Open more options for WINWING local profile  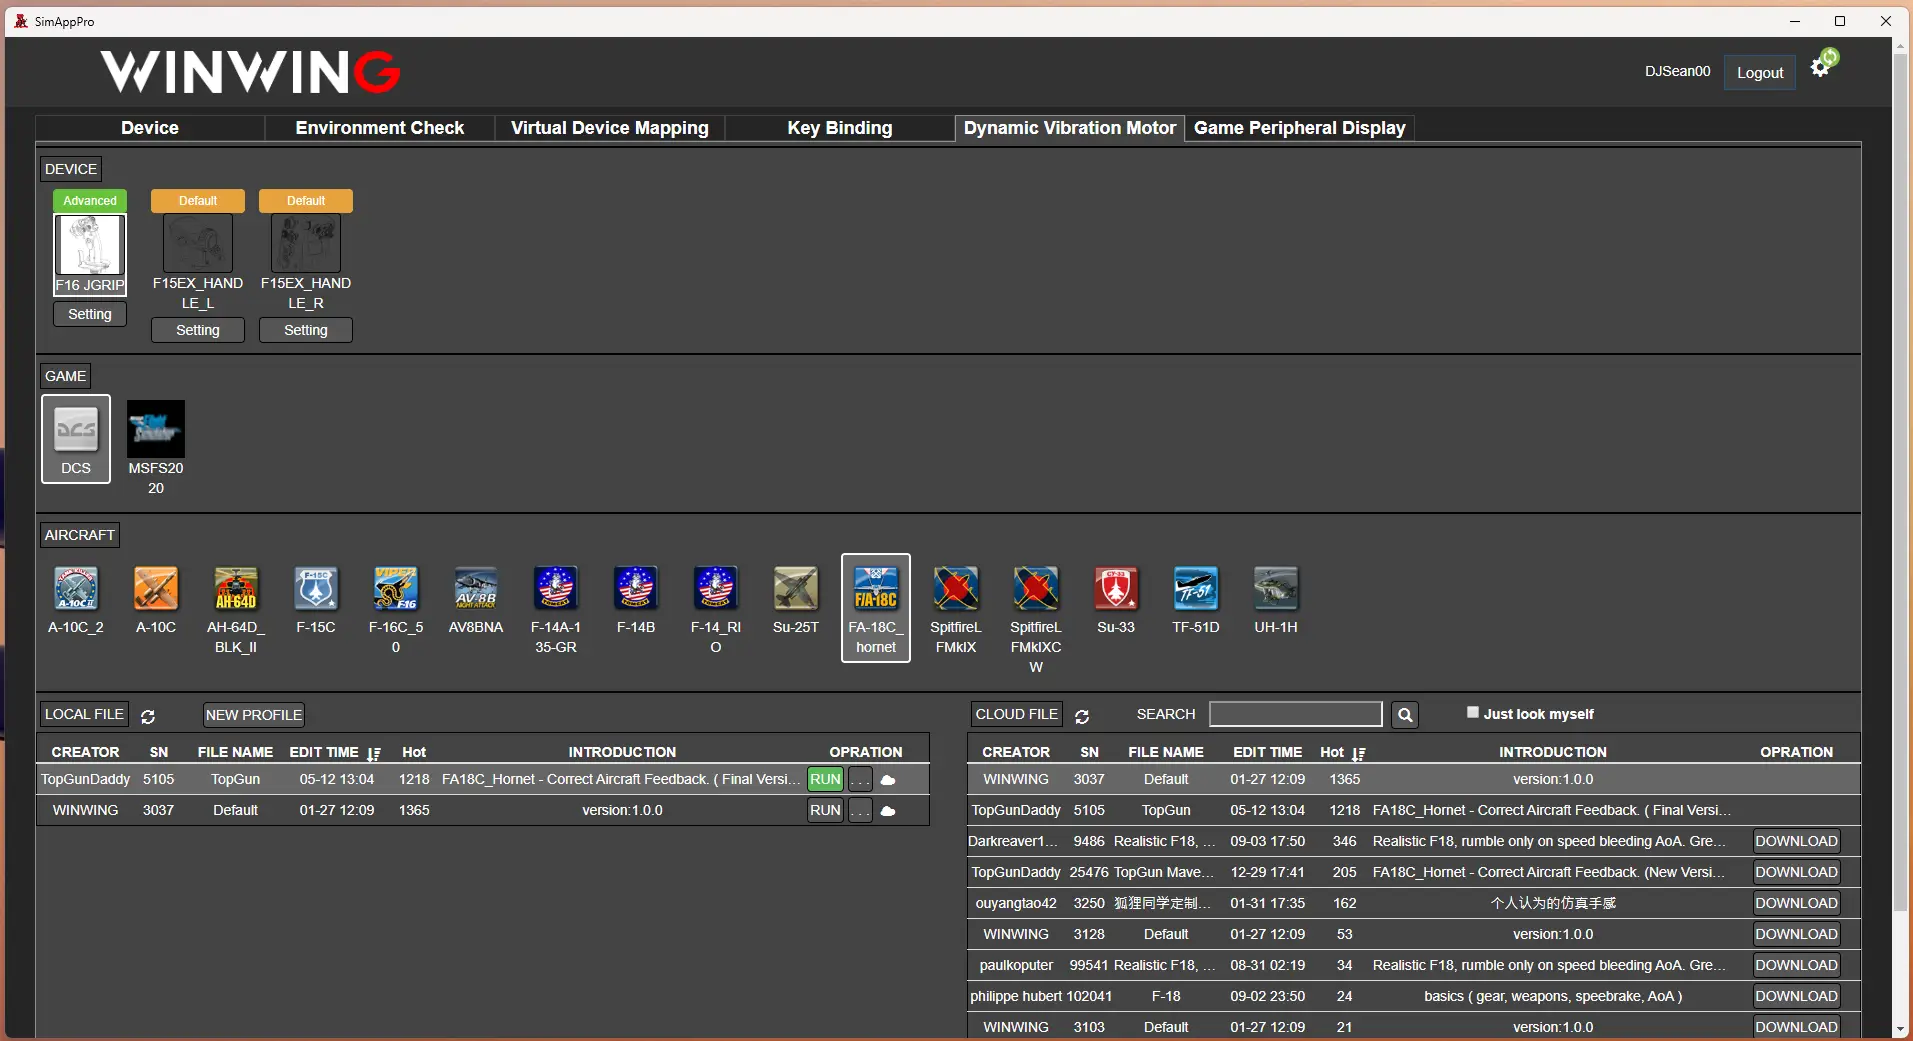point(860,811)
